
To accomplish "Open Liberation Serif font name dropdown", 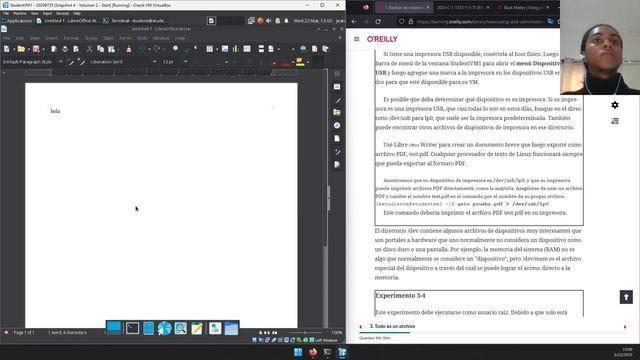I will 154,62.
